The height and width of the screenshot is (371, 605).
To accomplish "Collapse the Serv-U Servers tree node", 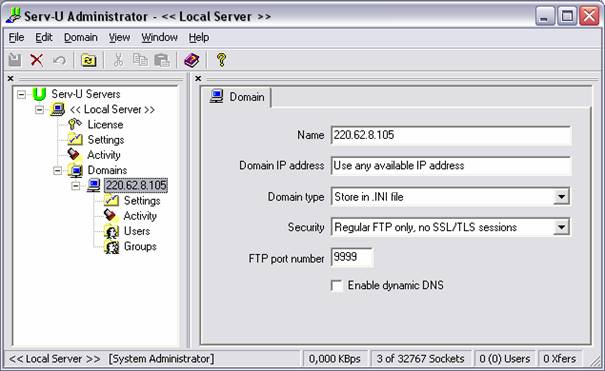I will (x=22, y=94).
